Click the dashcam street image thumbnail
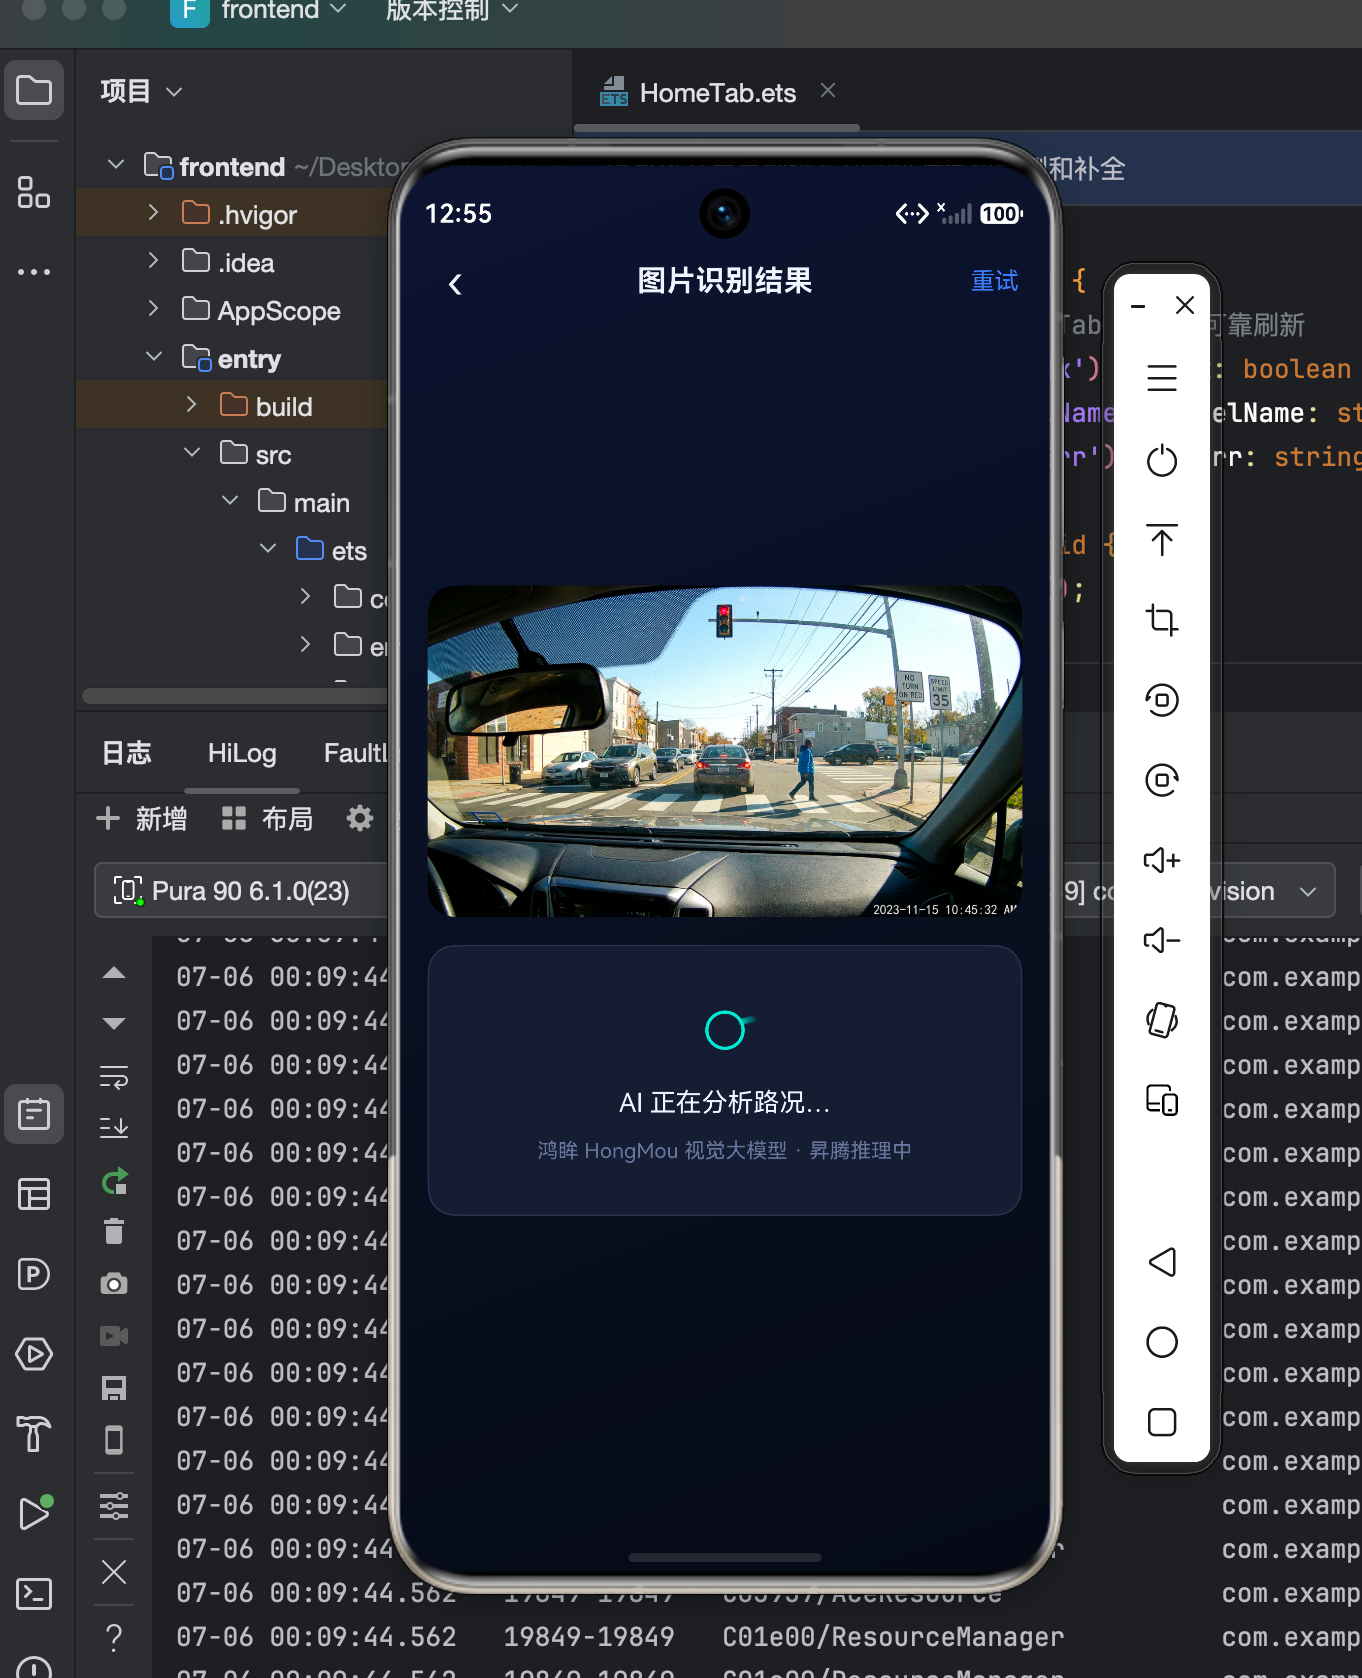The image size is (1362, 1678). coord(725,751)
